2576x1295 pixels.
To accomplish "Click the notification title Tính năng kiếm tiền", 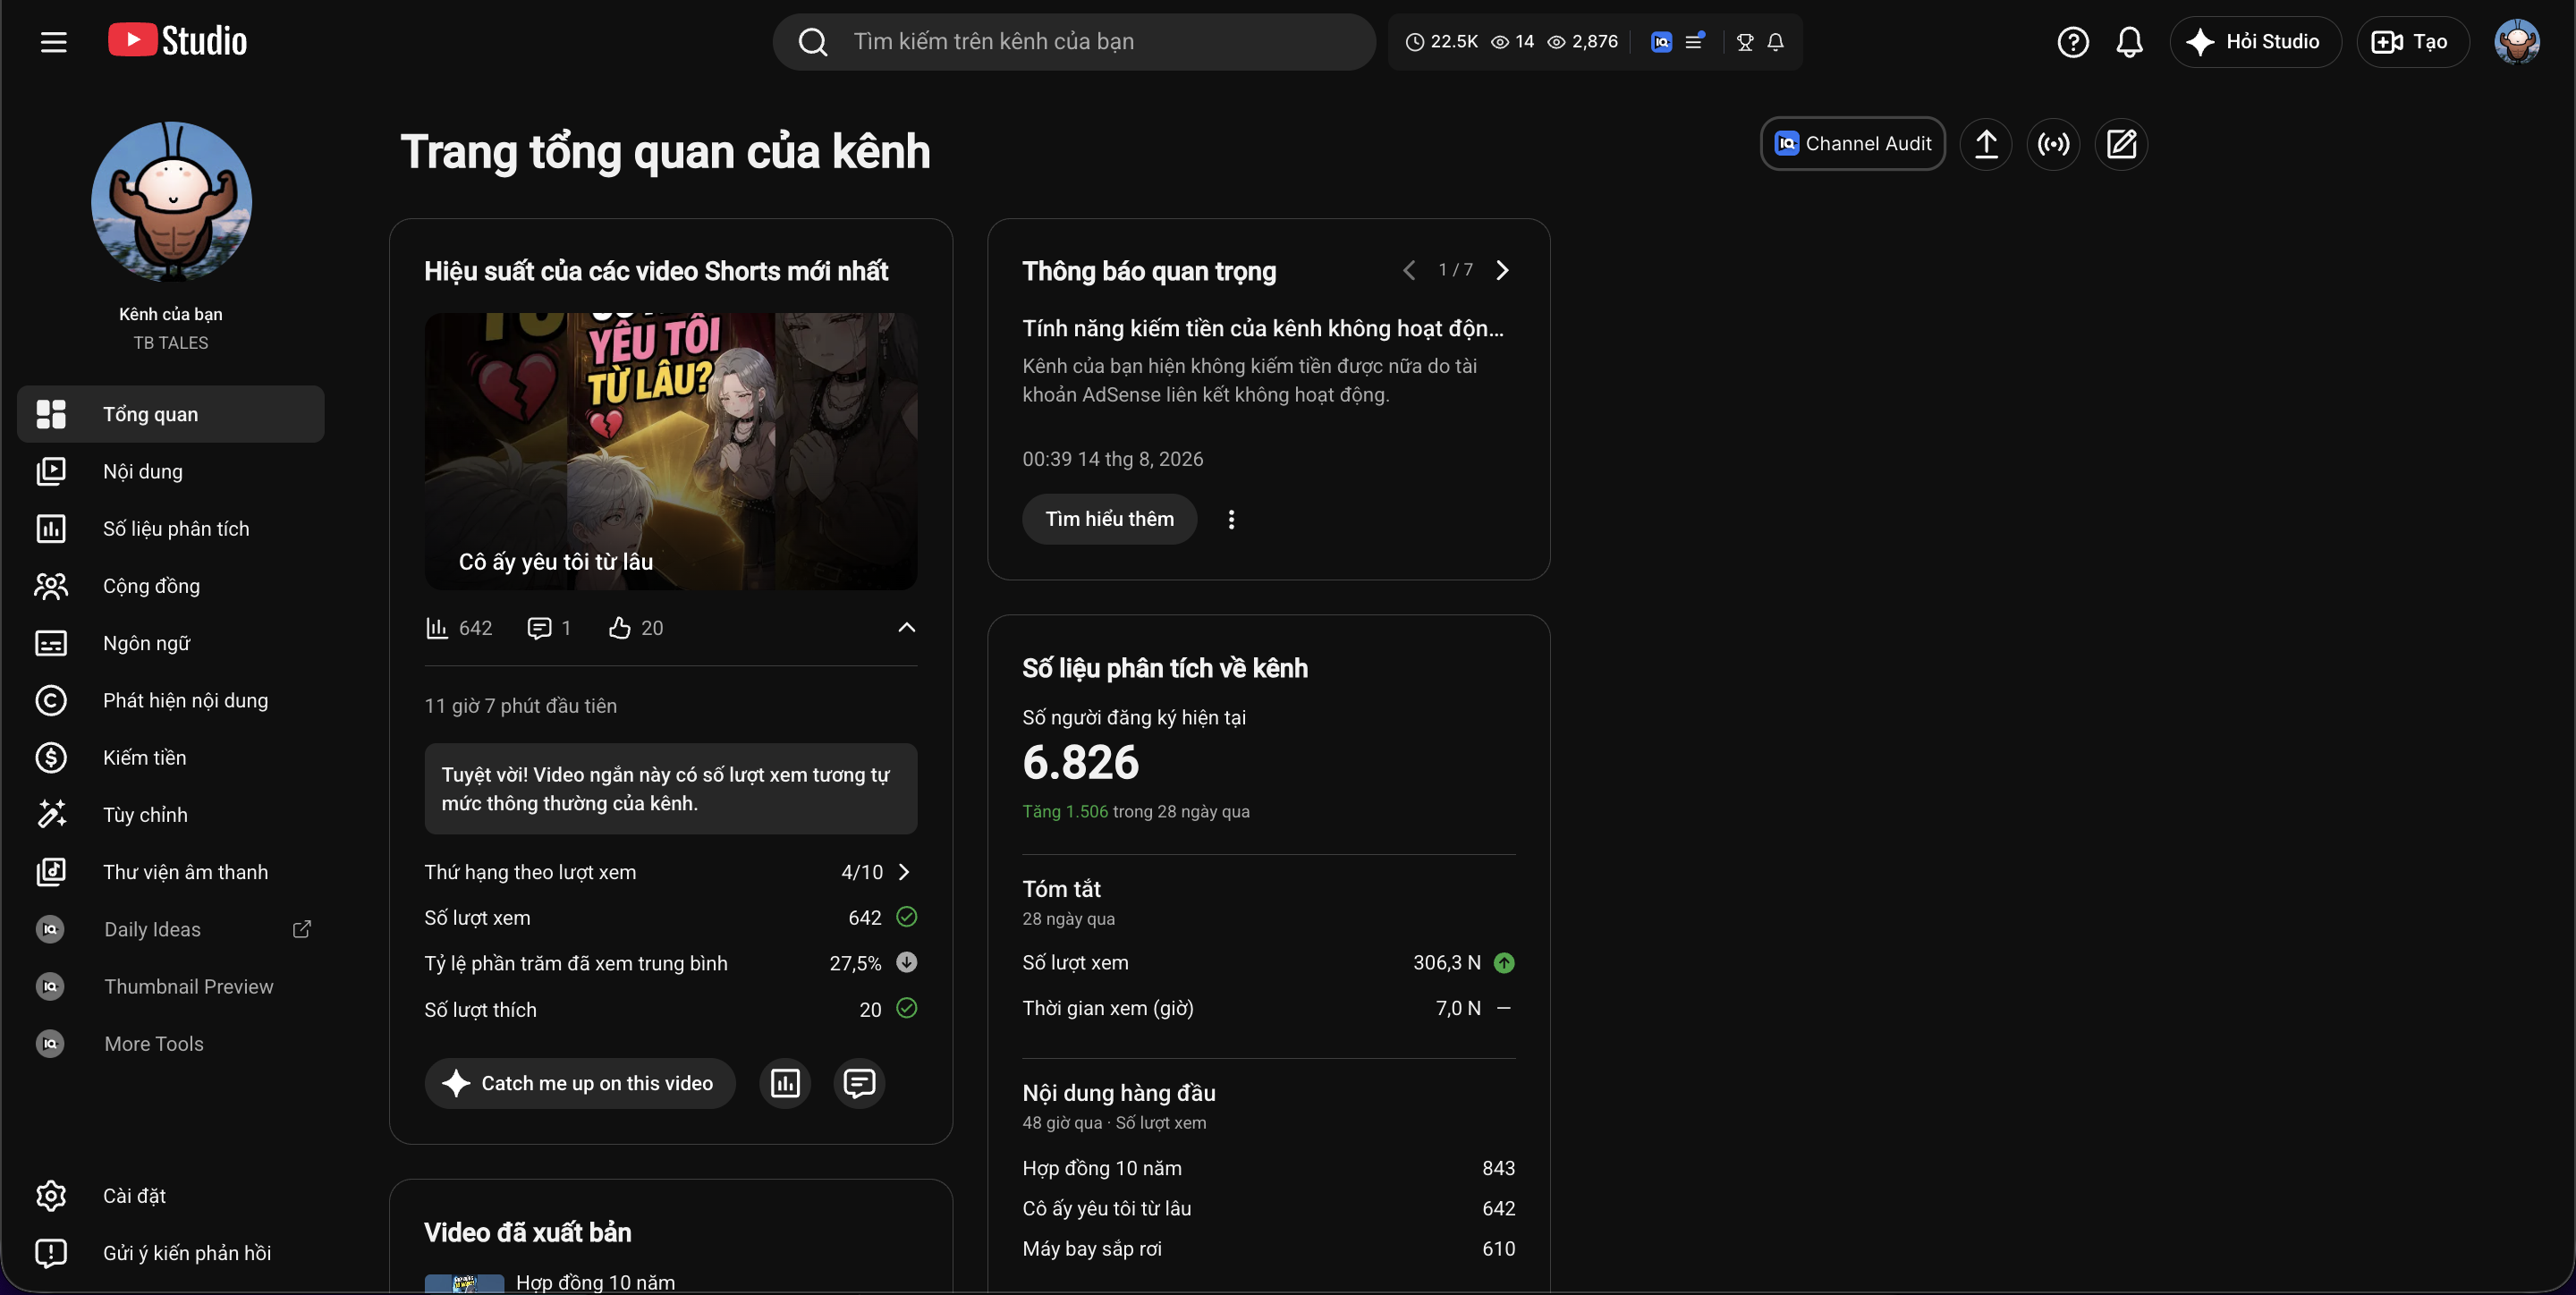I will (x=1263, y=328).
